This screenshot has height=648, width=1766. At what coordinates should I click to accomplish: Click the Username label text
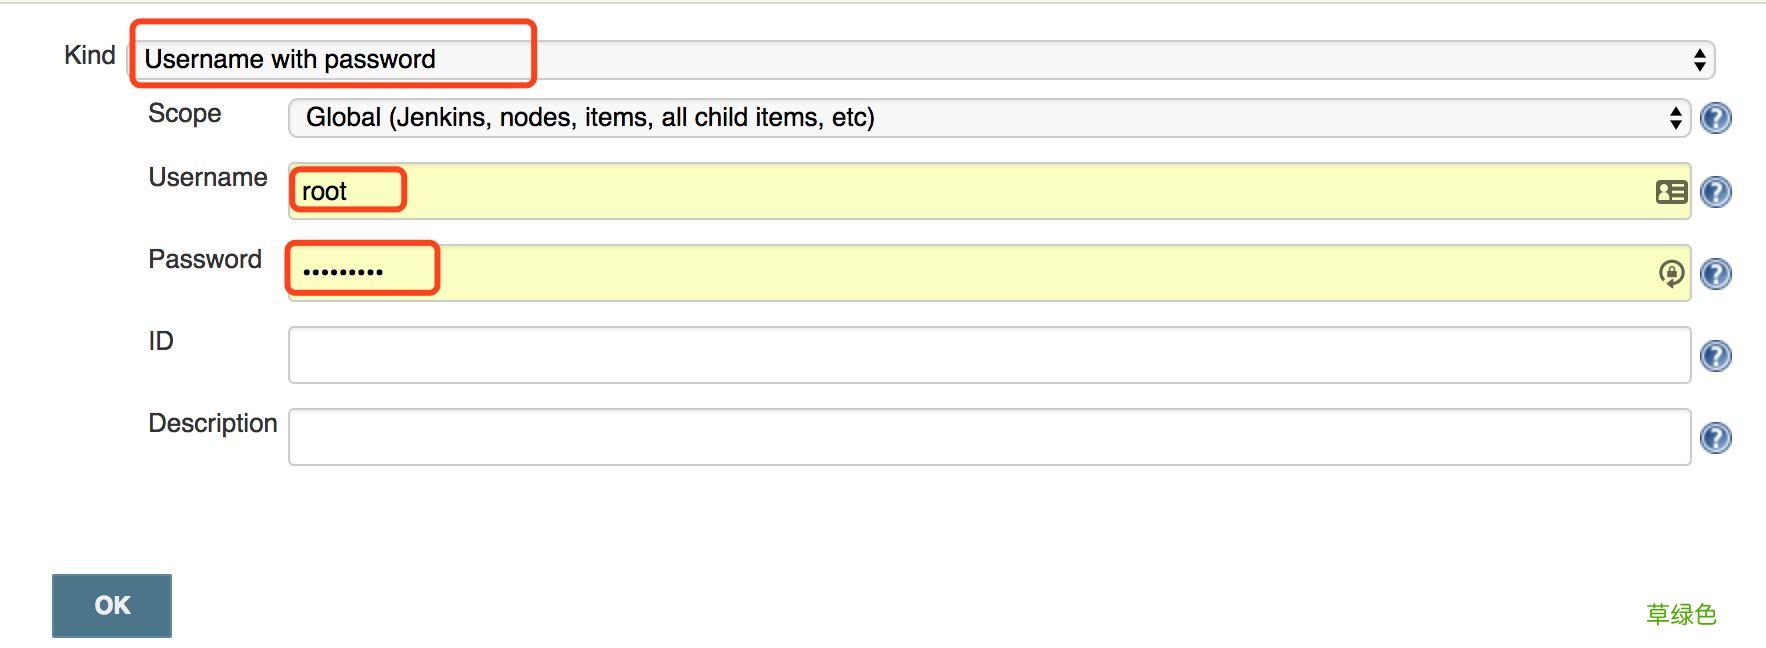pyautogui.click(x=208, y=177)
